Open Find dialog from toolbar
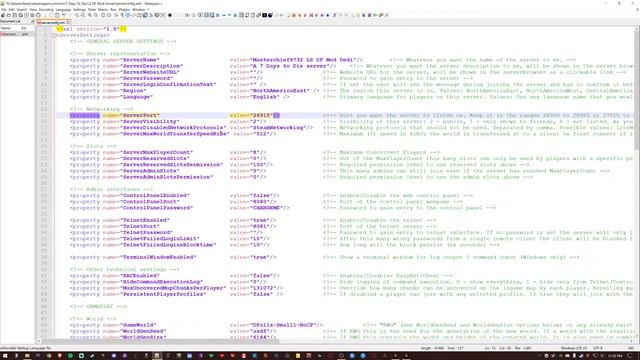The width and height of the screenshot is (640, 360). [x=77, y=15]
